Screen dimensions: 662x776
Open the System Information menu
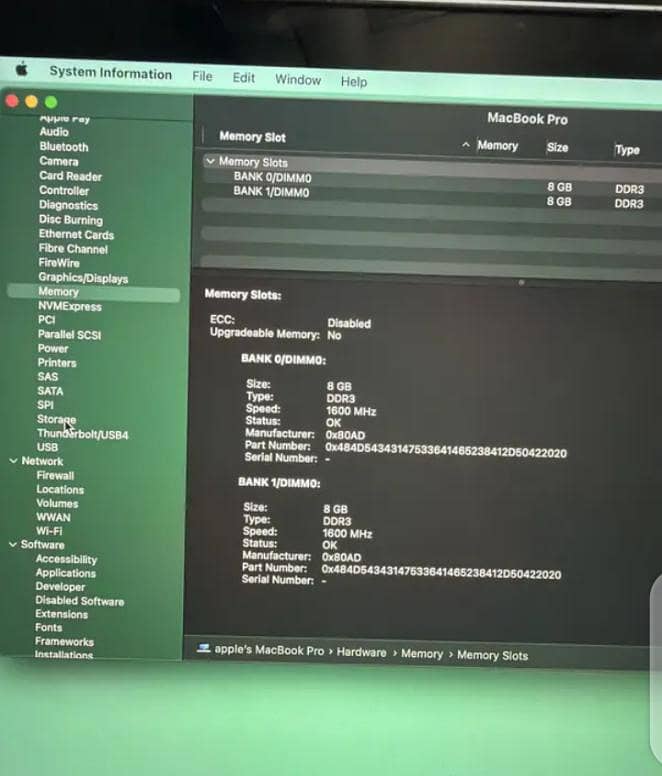coord(110,73)
